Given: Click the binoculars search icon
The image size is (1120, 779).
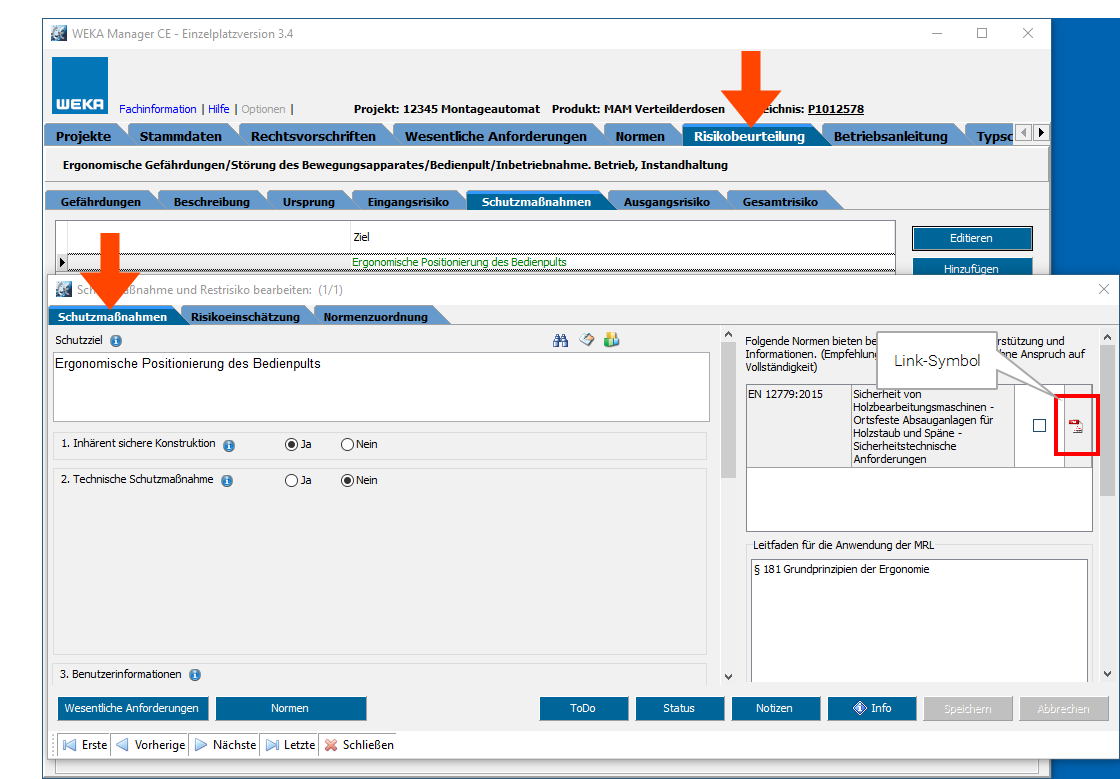Looking at the screenshot, I should tap(560, 340).
